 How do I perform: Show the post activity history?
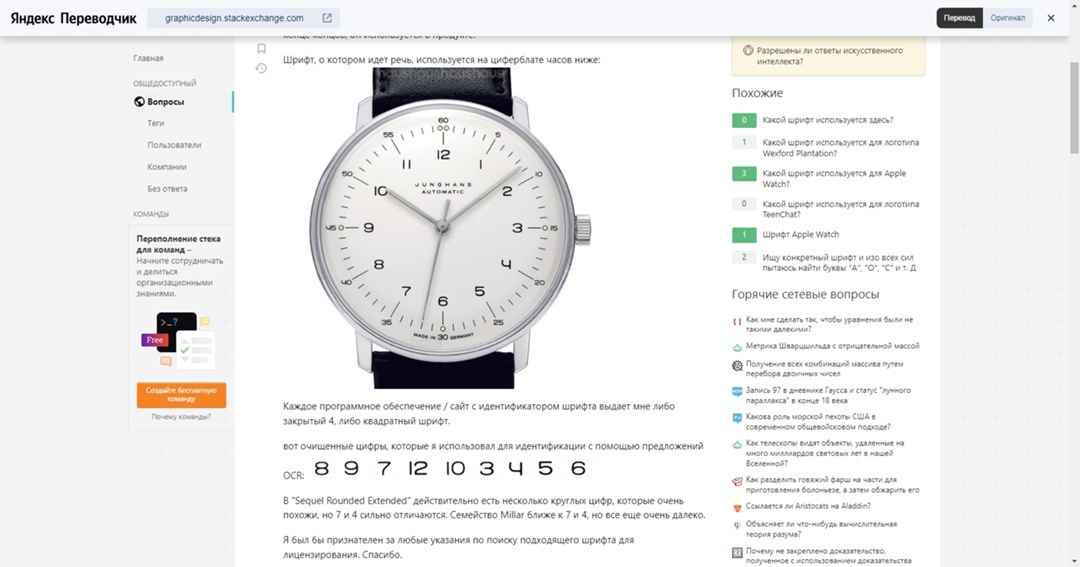(x=261, y=68)
